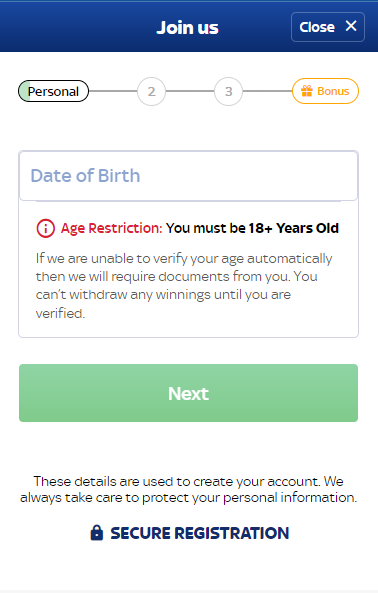Select the step 3 circle
Image resolution: width=378 pixels, height=593 pixels.
click(228, 92)
